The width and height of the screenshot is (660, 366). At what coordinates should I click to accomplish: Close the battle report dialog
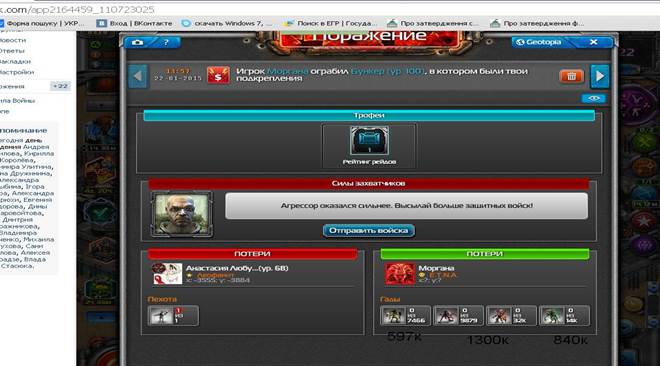click(x=593, y=42)
